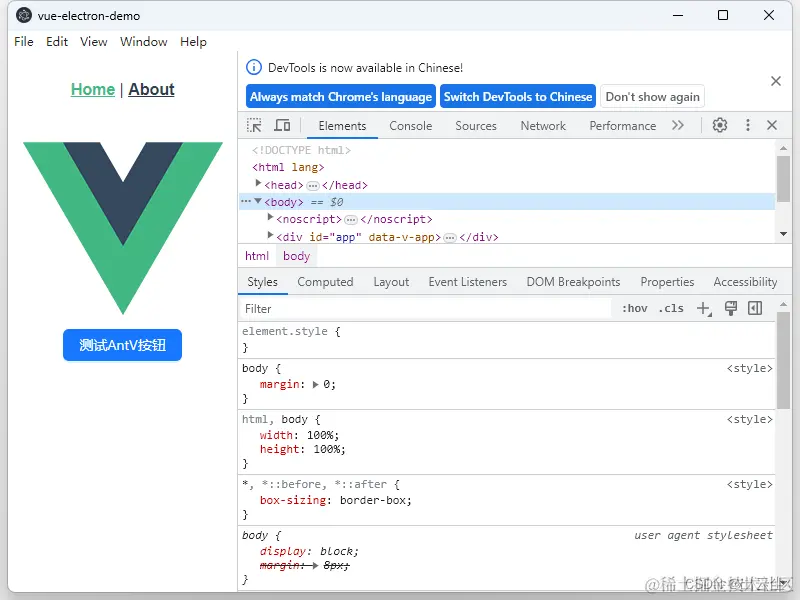Close the DevTools panel
The image size is (800, 600).
coord(772,126)
